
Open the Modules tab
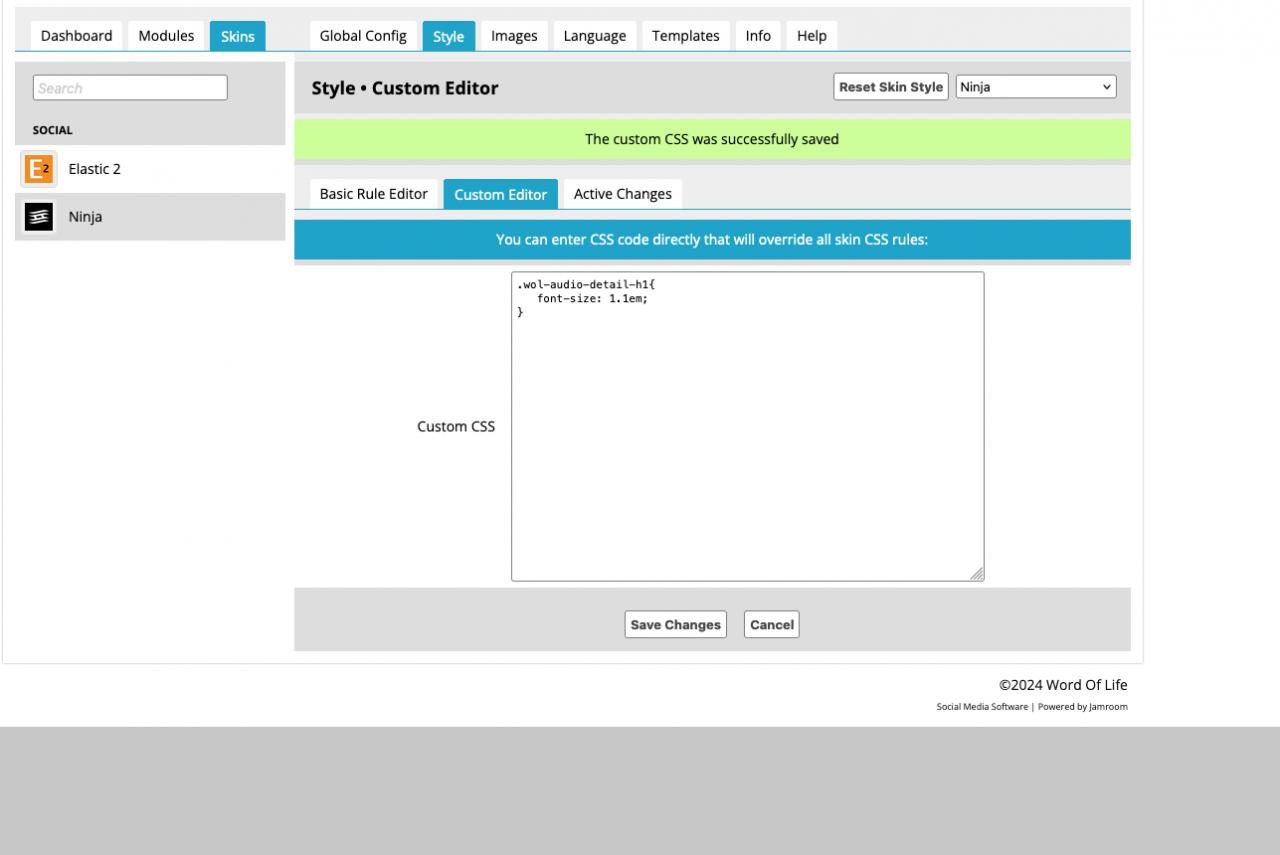pyautogui.click(x=166, y=36)
